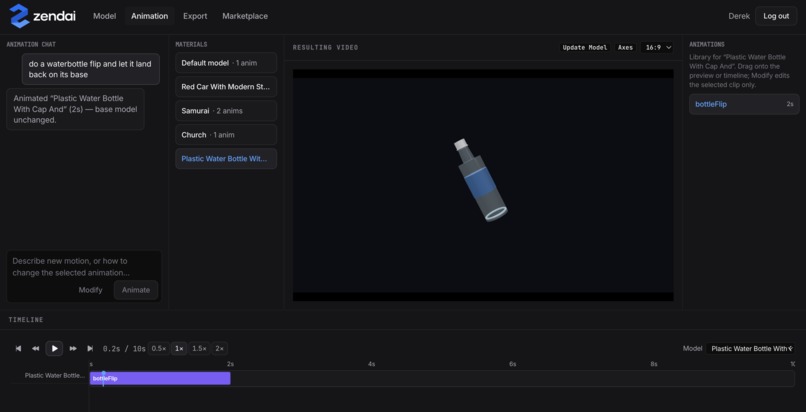The width and height of the screenshot is (806, 412).
Task: Select the bottleFlip animation in library
Action: click(x=744, y=104)
